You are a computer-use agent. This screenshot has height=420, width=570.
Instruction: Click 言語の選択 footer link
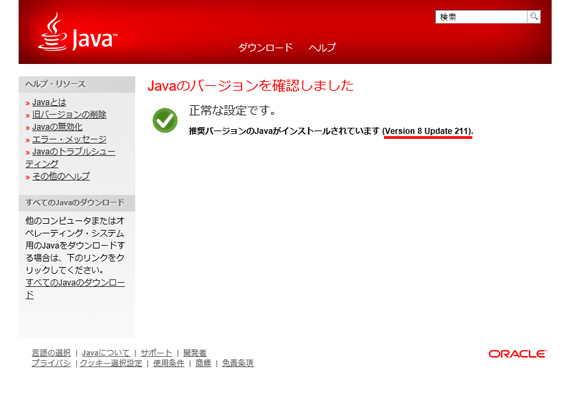51,353
